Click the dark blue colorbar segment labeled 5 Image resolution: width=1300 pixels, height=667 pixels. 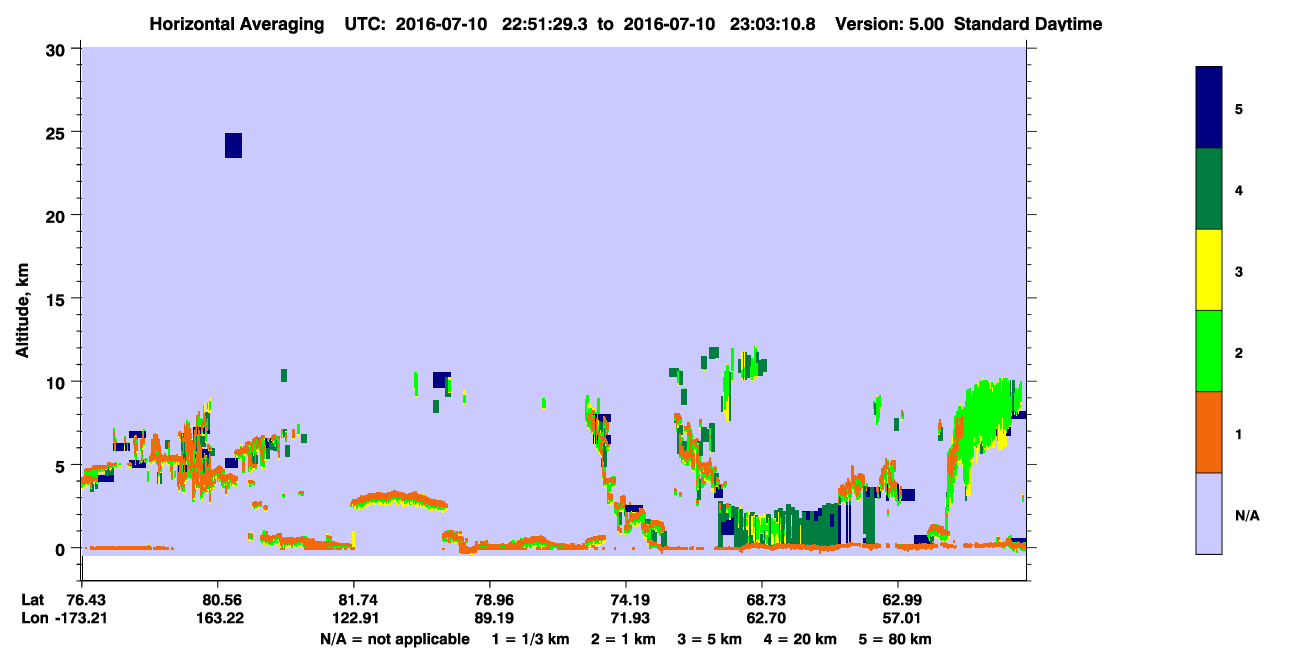point(1209,107)
